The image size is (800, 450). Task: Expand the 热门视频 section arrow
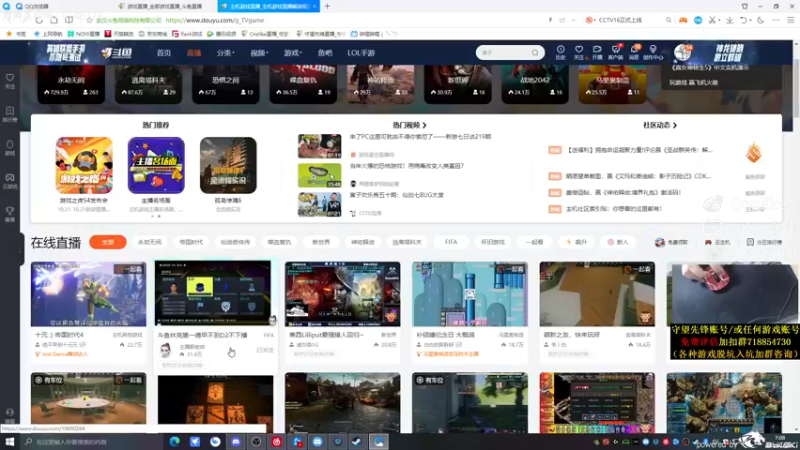pos(424,125)
